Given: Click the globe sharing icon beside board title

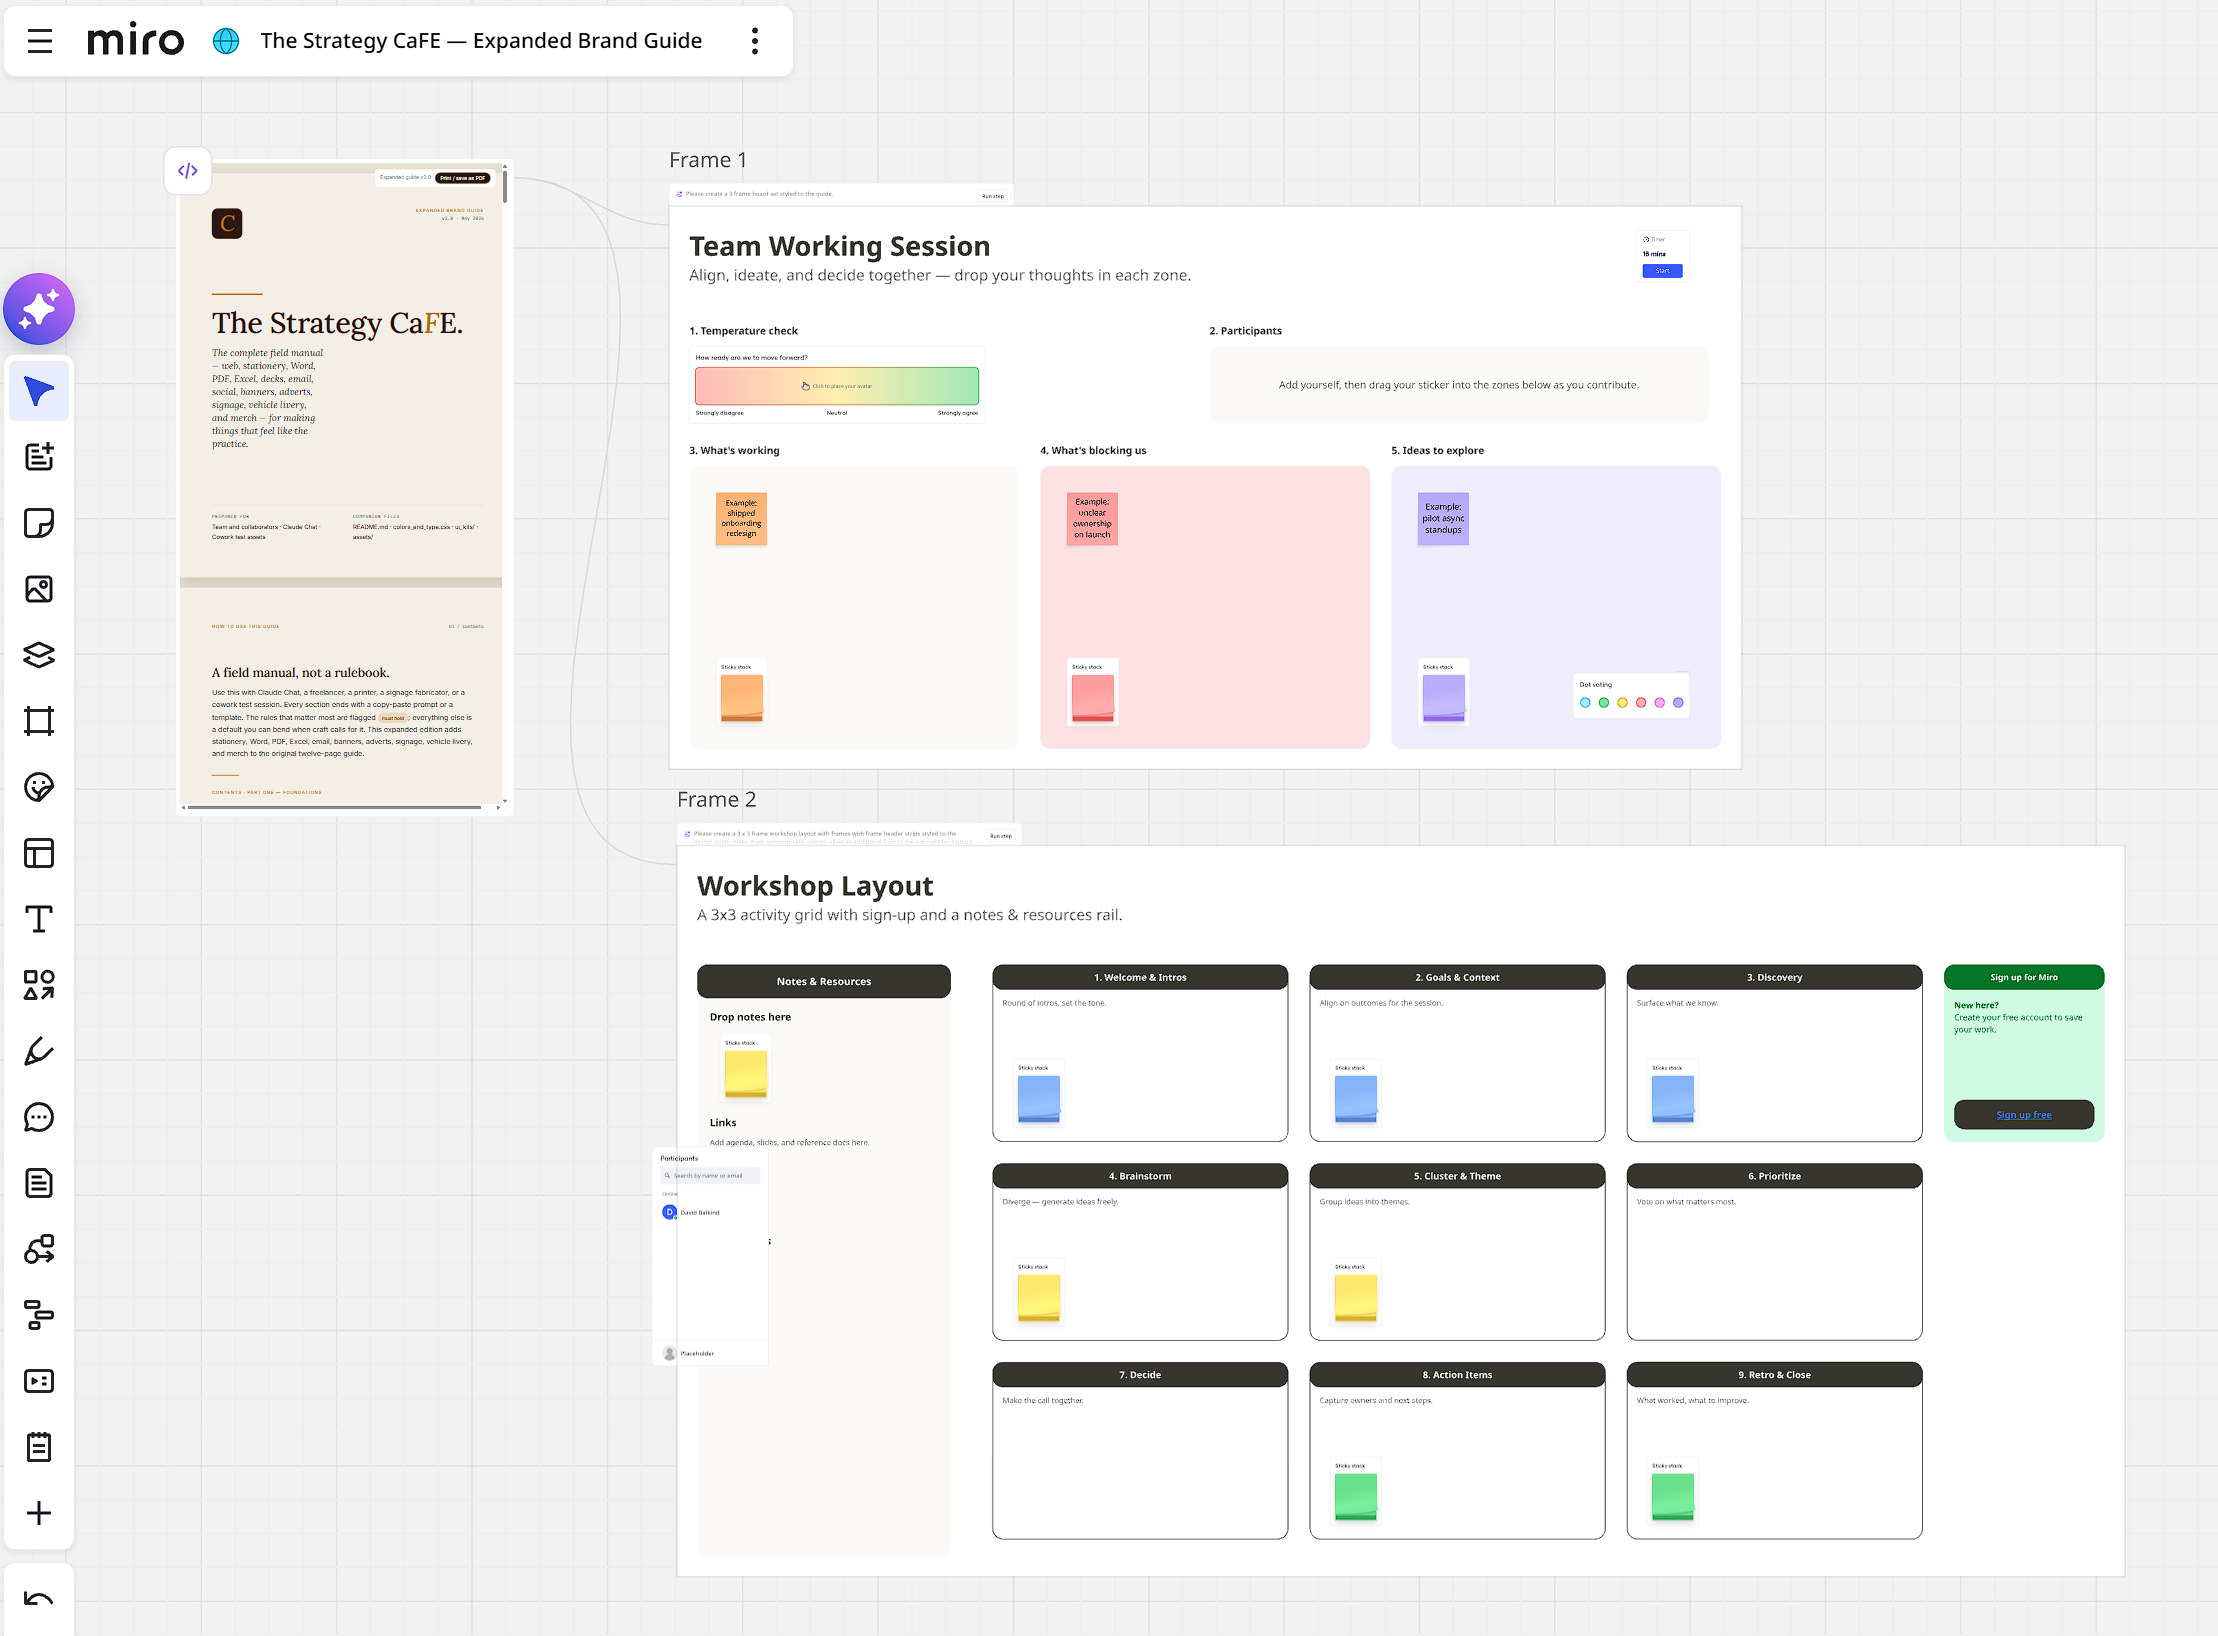Looking at the screenshot, I should pyautogui.click(x=226, y=41).
